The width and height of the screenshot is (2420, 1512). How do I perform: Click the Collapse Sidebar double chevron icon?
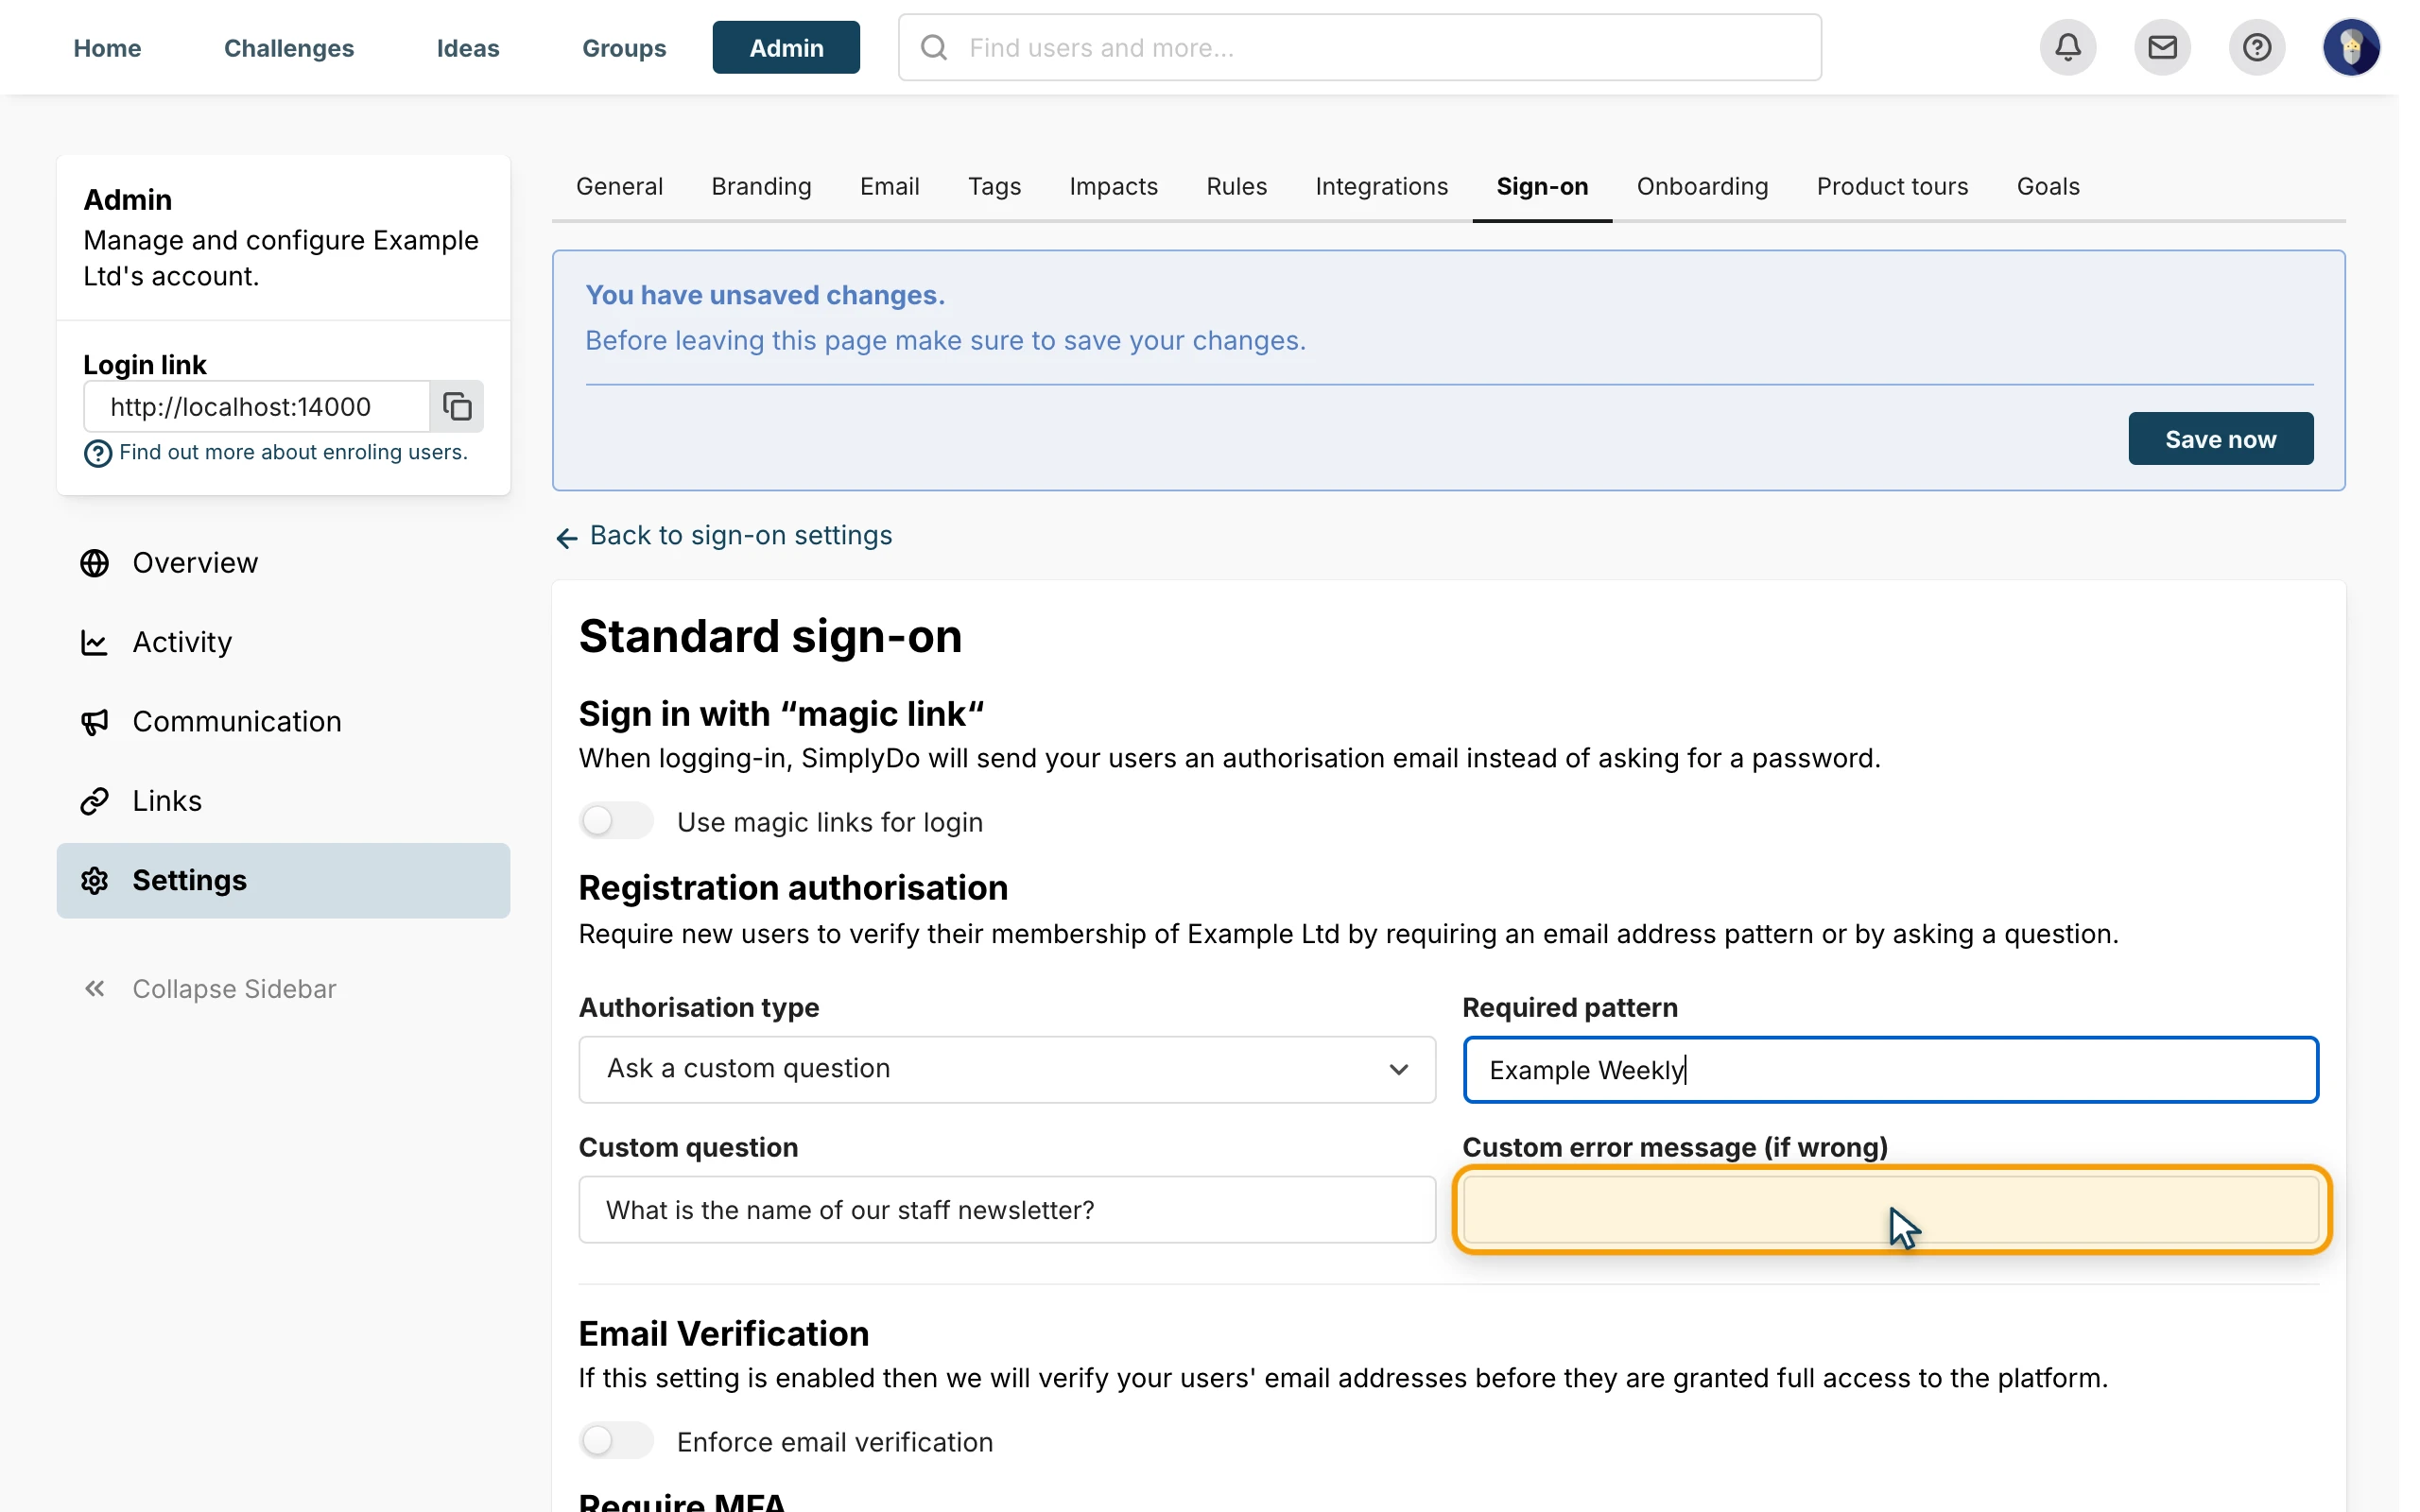pos(95,988)
